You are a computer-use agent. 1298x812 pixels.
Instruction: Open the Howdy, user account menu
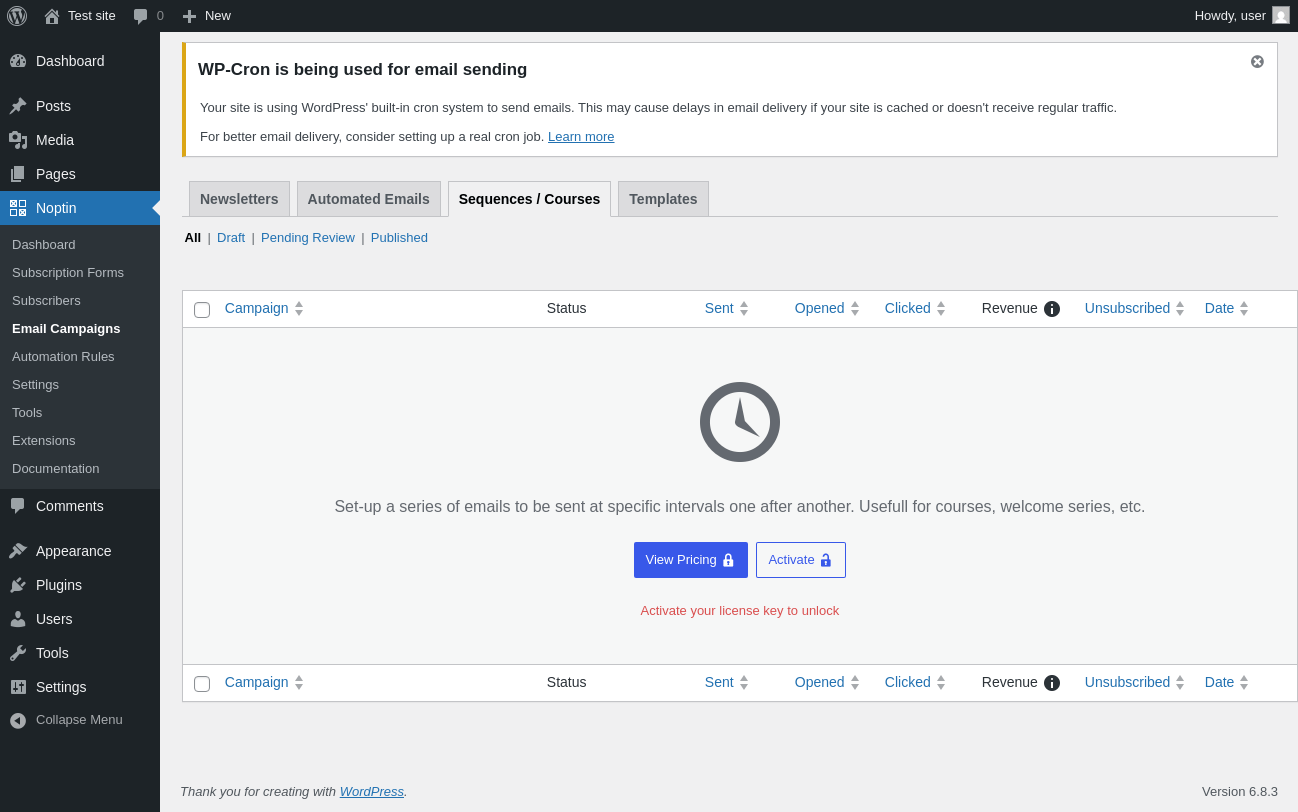[1242, 16]
